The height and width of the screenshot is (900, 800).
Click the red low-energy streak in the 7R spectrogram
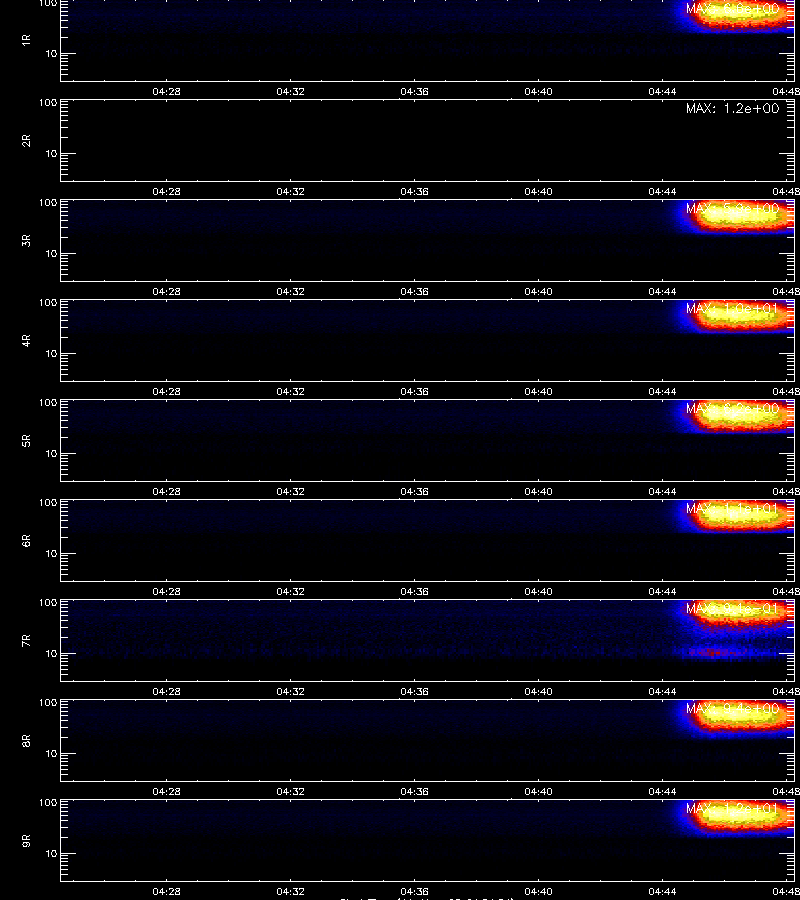tap(712, 653)
